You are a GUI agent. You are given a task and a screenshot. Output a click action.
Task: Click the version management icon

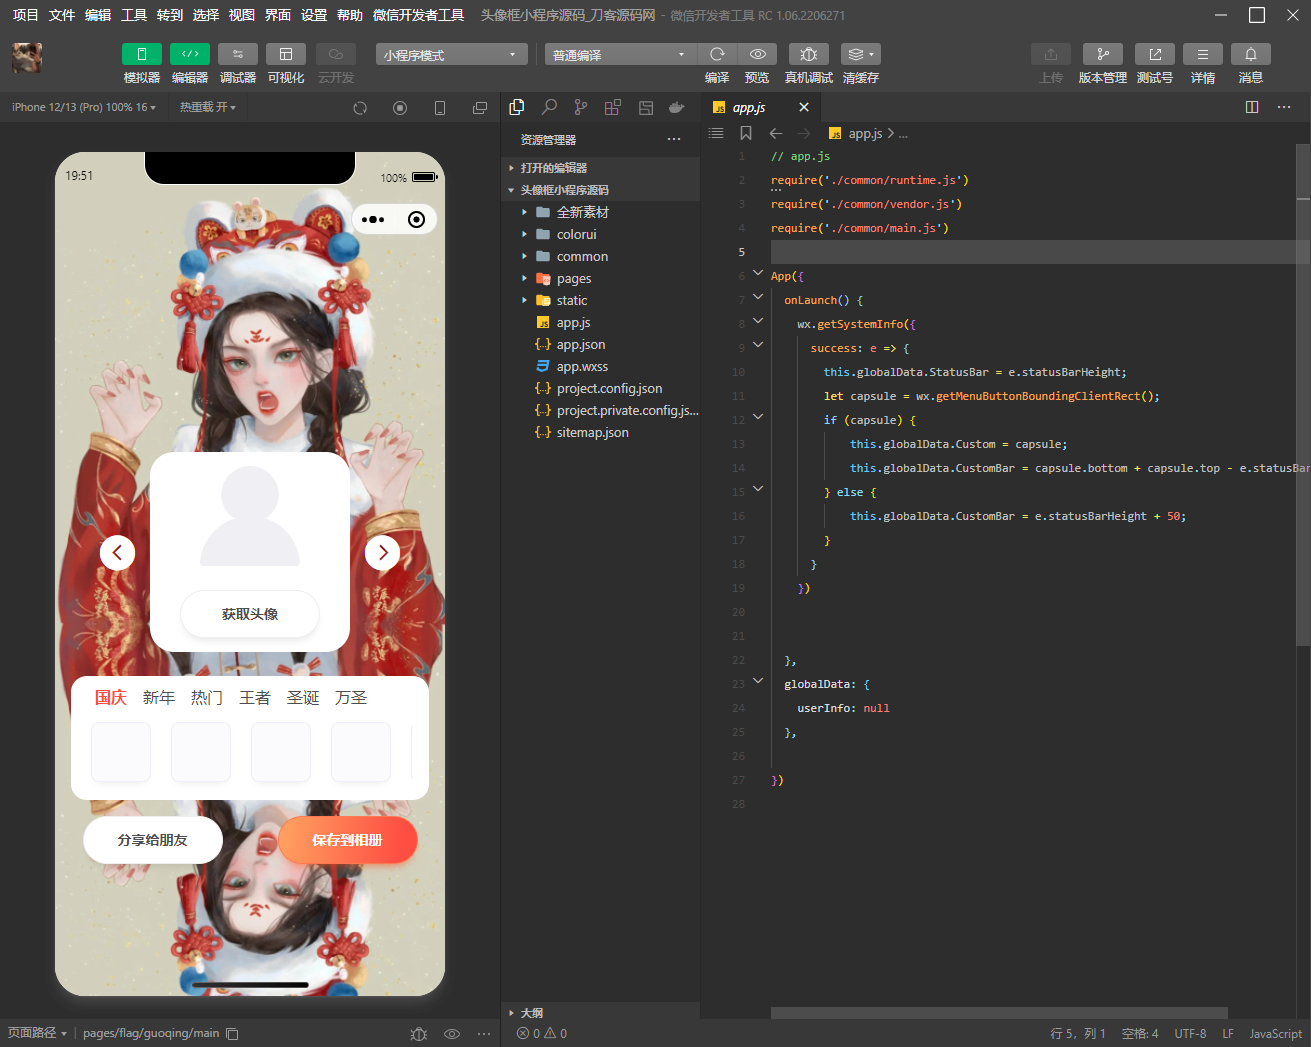click(1102, 54)
